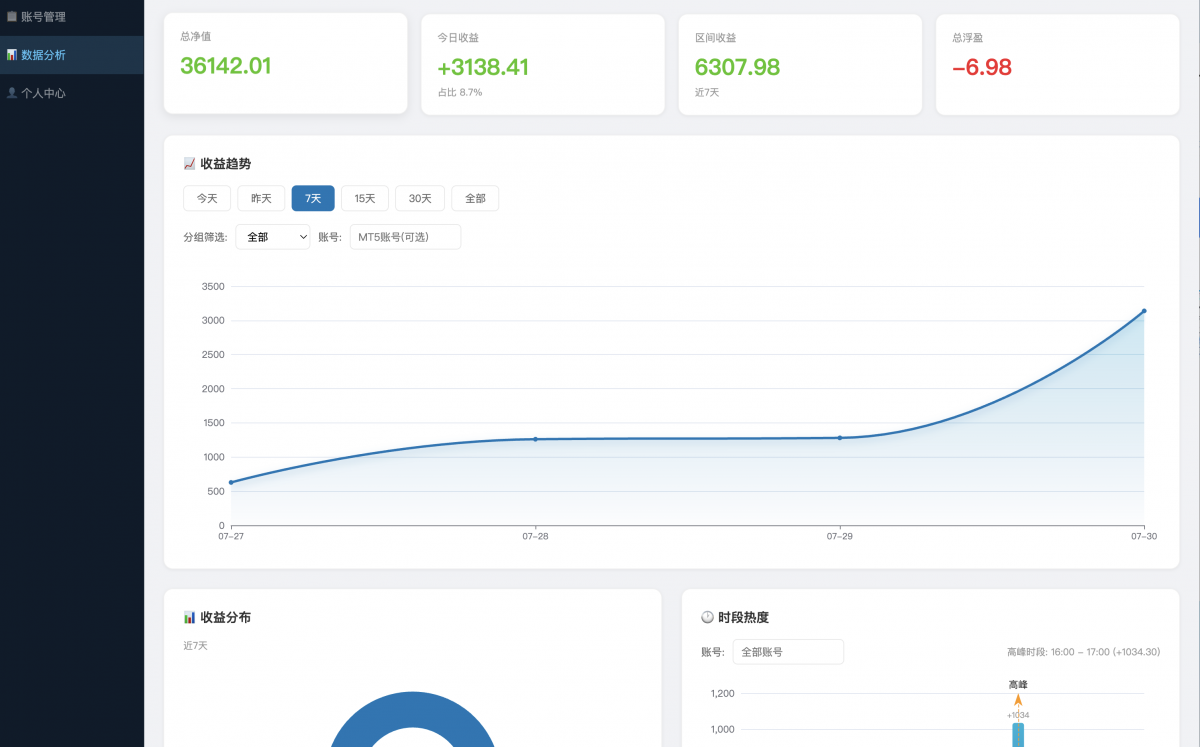The width and height of the screenshot is (1200, 747).
Task: Open 账号管理 in the sidebar
Action: [71, 16]
